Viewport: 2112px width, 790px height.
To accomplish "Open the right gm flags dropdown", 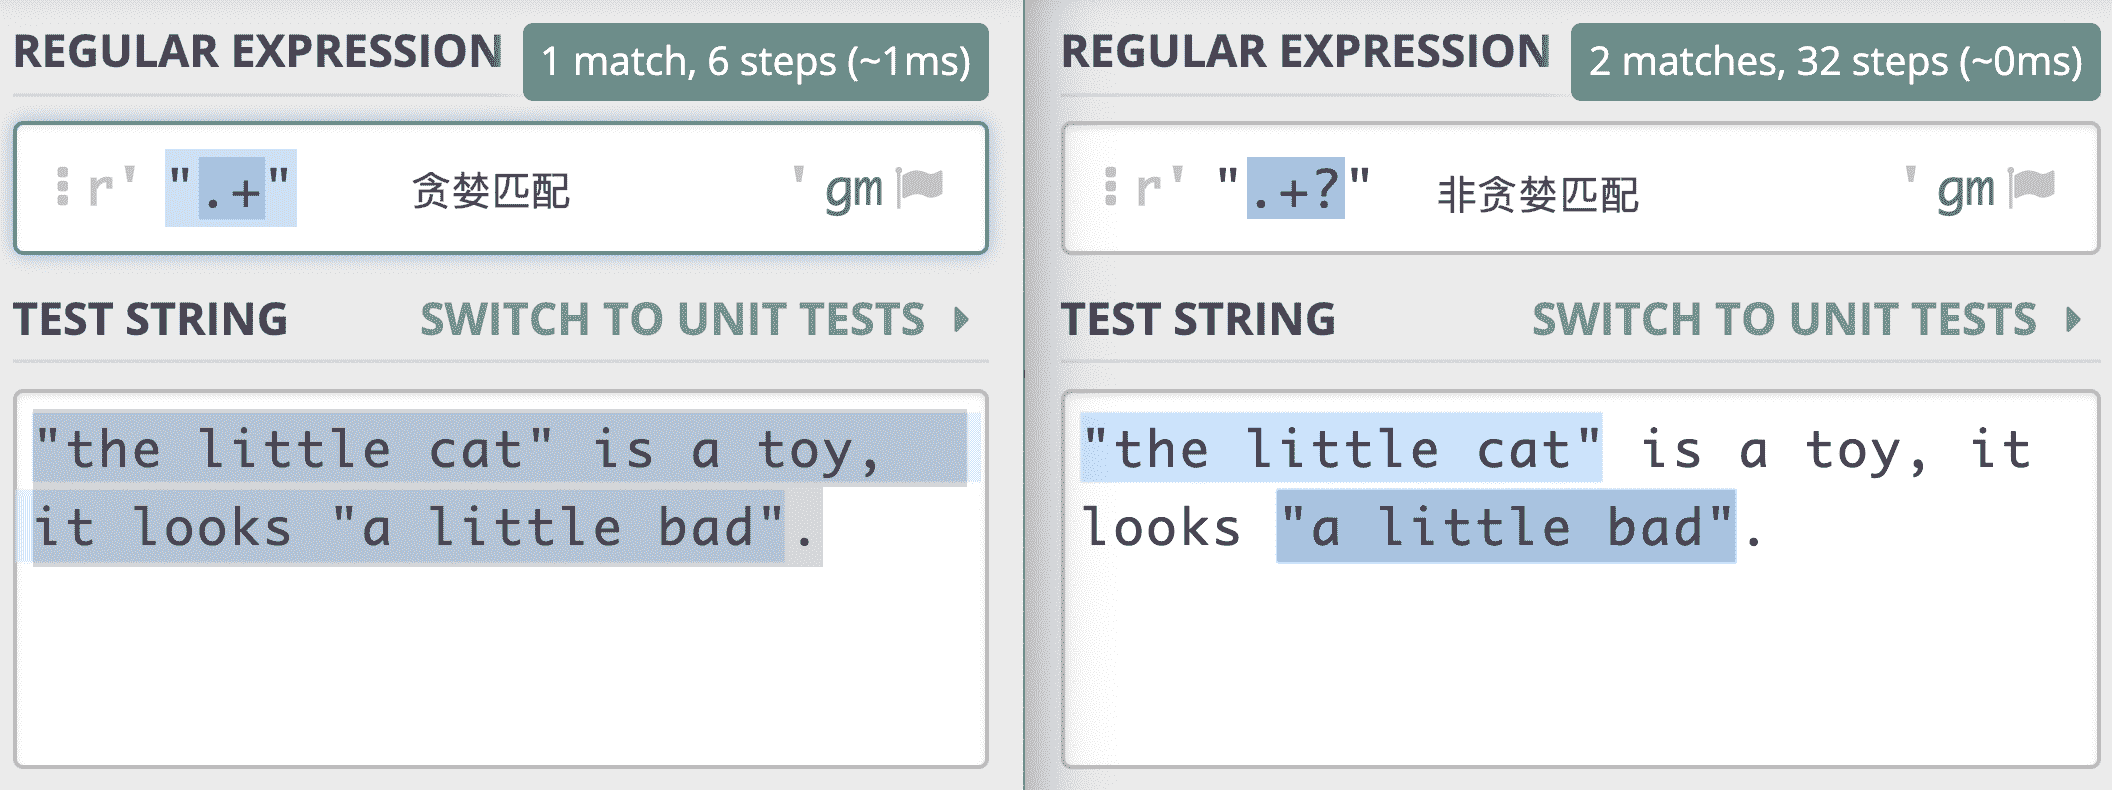I will pos(1965,189).
